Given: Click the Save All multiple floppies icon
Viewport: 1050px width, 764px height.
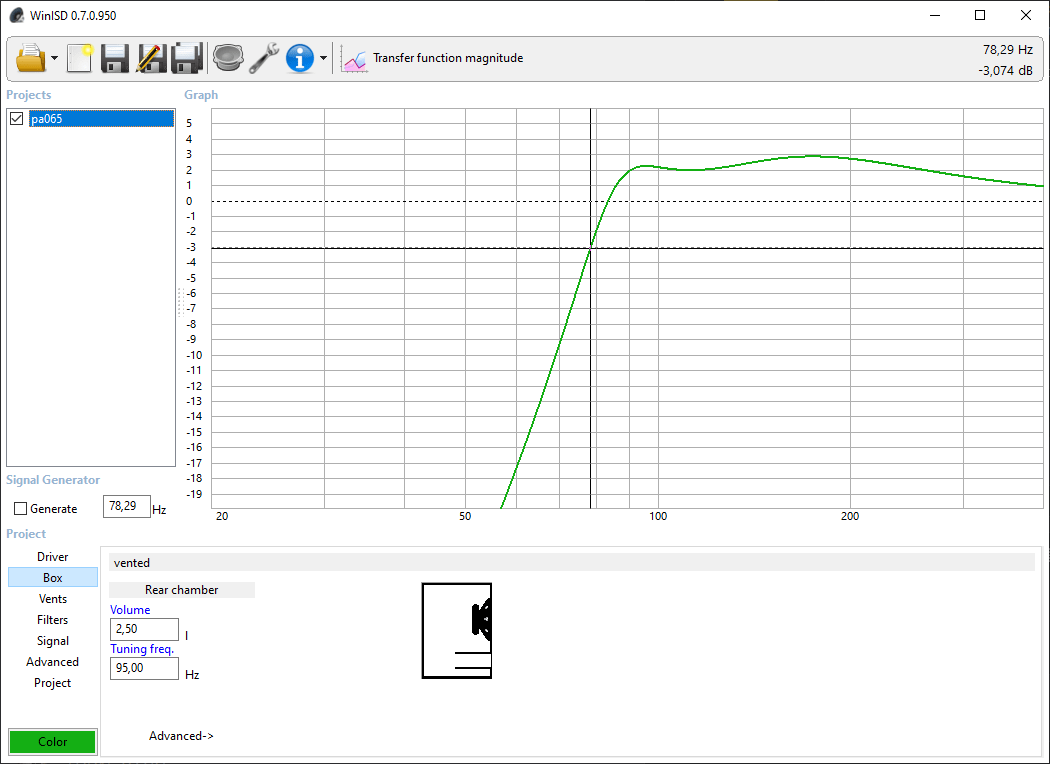Looking at the screenshot, I should 187,58.
